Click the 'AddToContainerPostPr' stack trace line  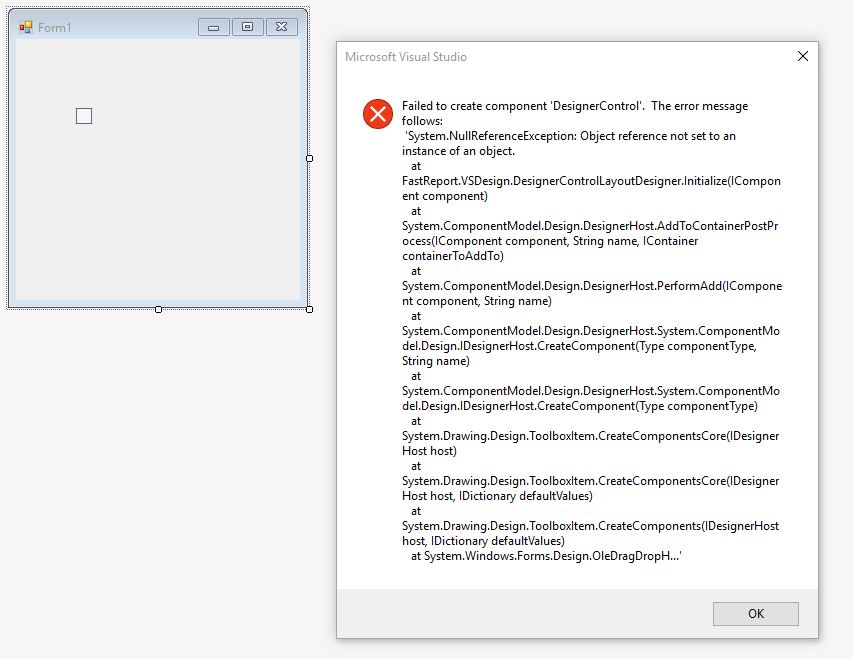(590, 226)
